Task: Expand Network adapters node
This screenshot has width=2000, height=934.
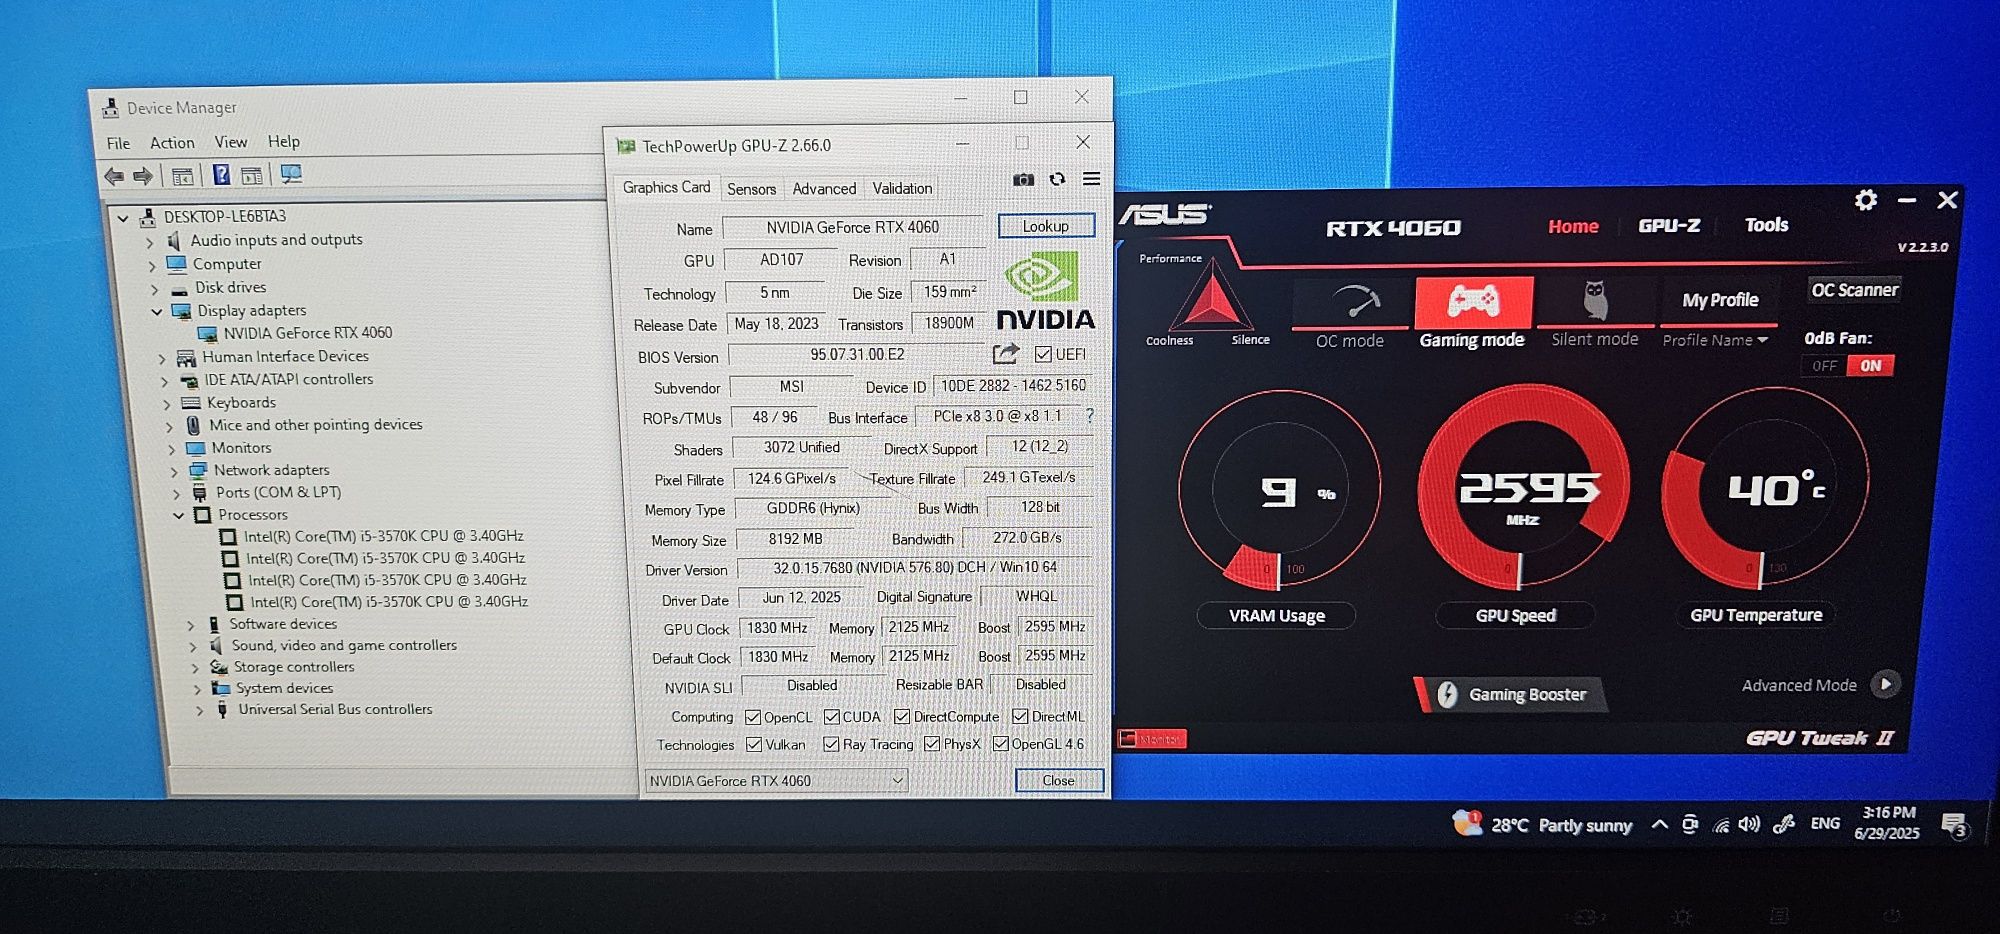Action: [x=173, y=471]
